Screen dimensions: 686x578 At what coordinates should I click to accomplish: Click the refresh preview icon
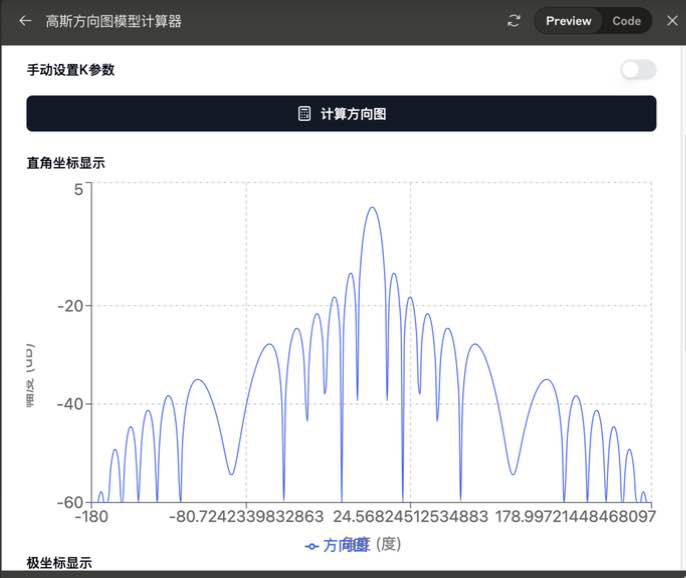coord(514,21)
